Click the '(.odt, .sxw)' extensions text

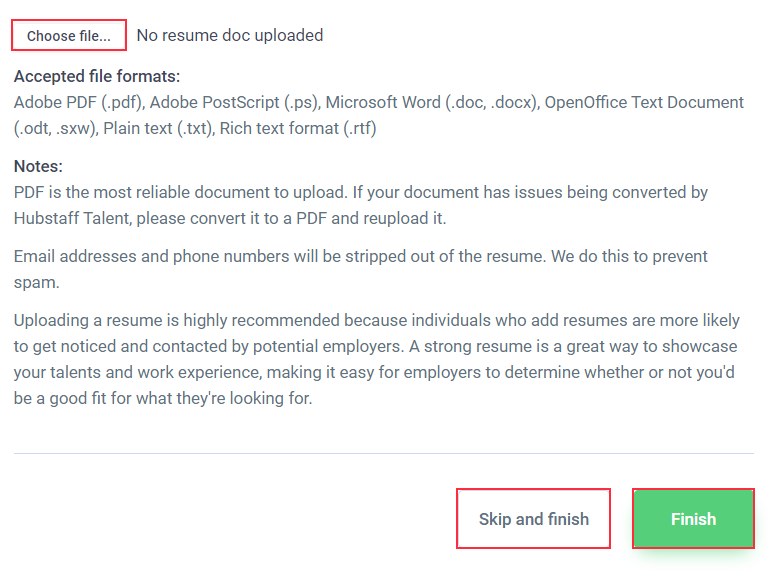pyautogui.click(x=56, y=129)
